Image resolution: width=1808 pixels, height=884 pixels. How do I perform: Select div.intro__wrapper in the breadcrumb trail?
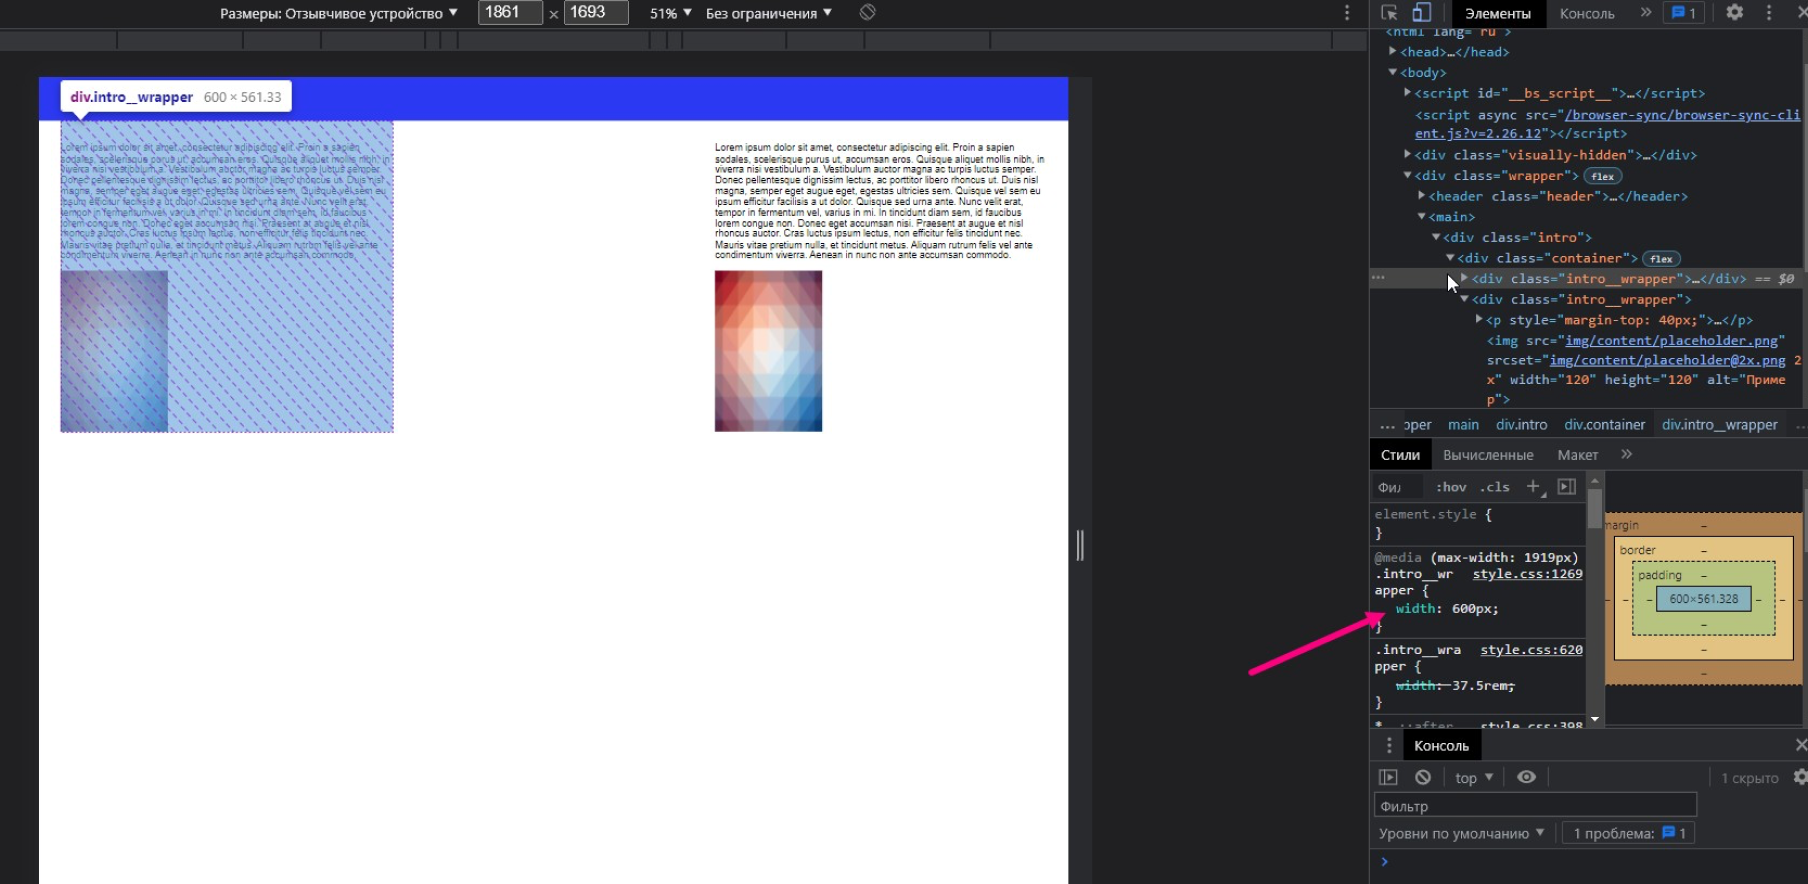click(x=1719, y=425)
